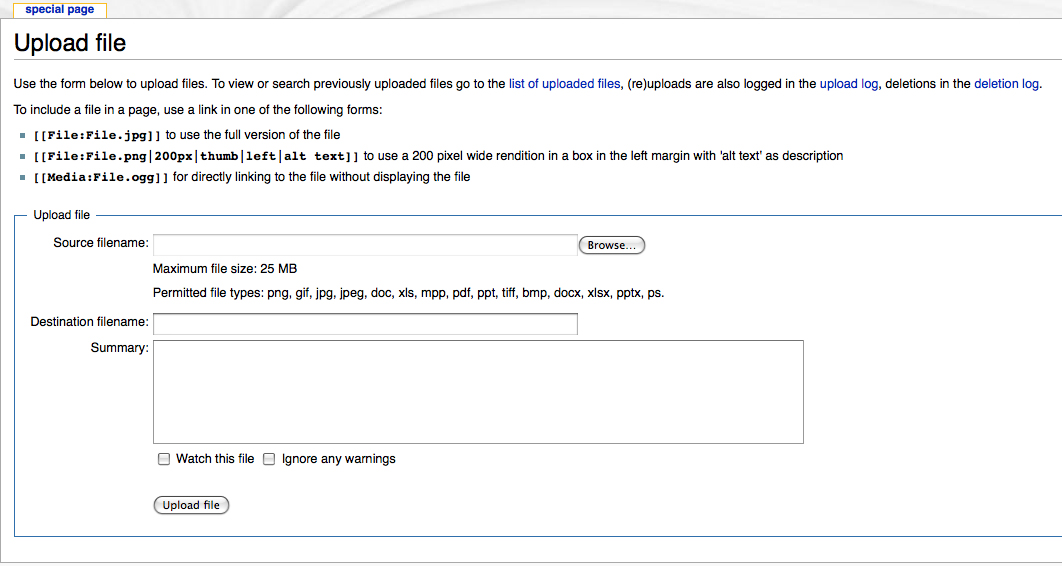Viewport: 1062px width, 566px height.
Task: Click the 'Maximum file size: 25 MB' text
Action: click(x=225, y=269)
